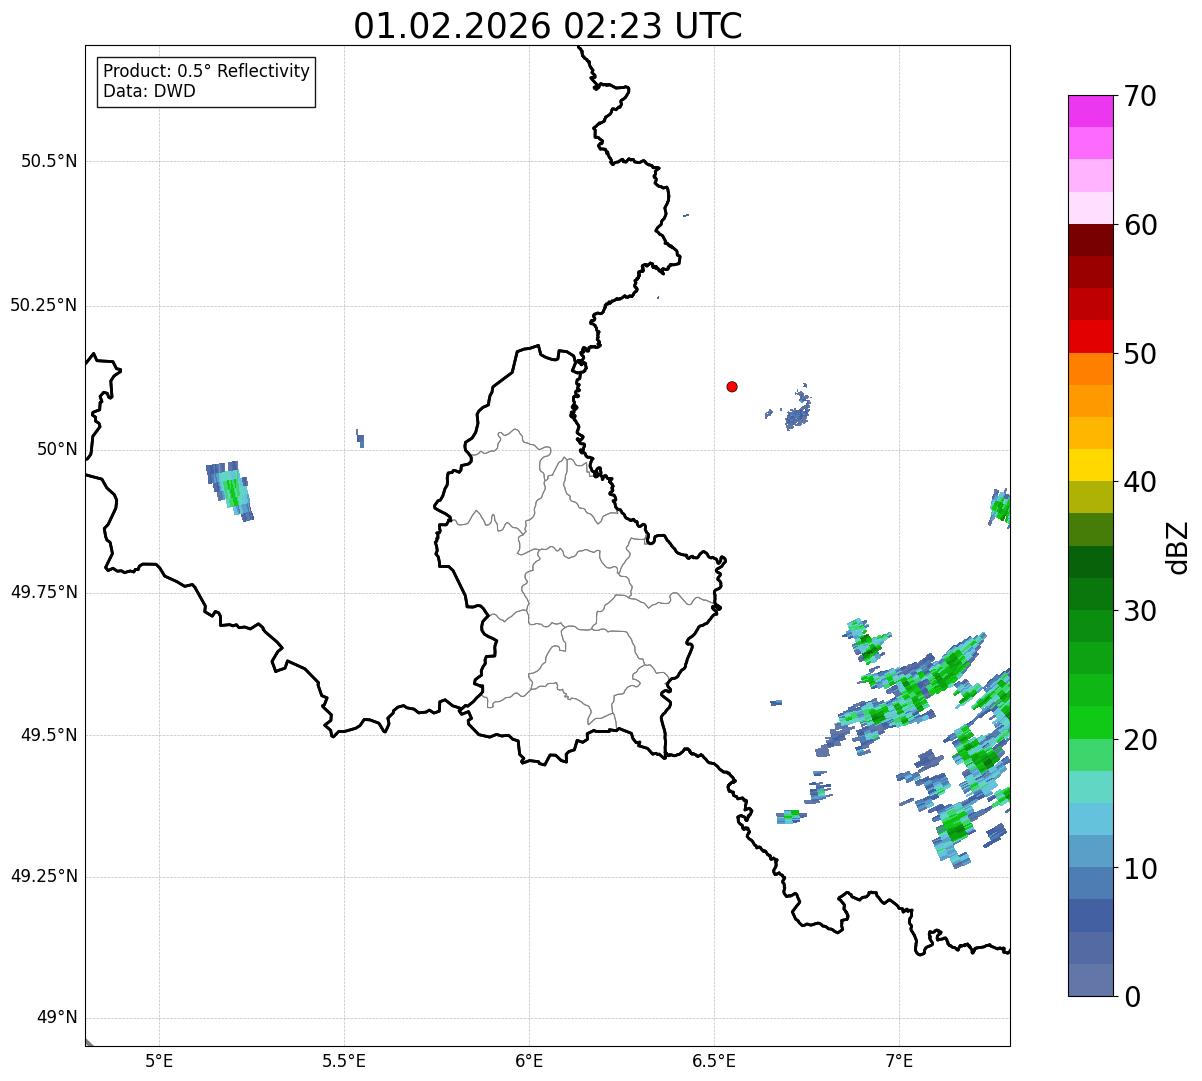The image size is (1202, 1081).
Task: Click the 0 tick on the colorbar
Action: 1132,997
